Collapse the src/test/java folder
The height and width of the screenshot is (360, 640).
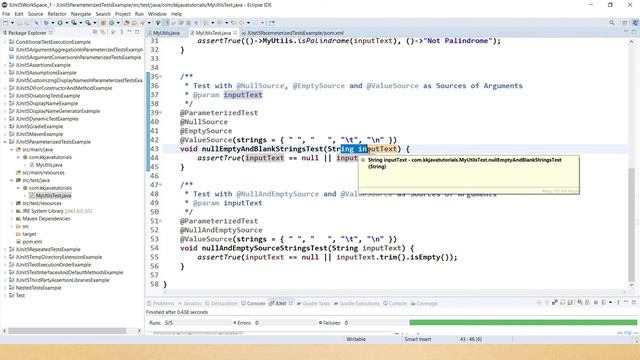[x=12, y=180]
